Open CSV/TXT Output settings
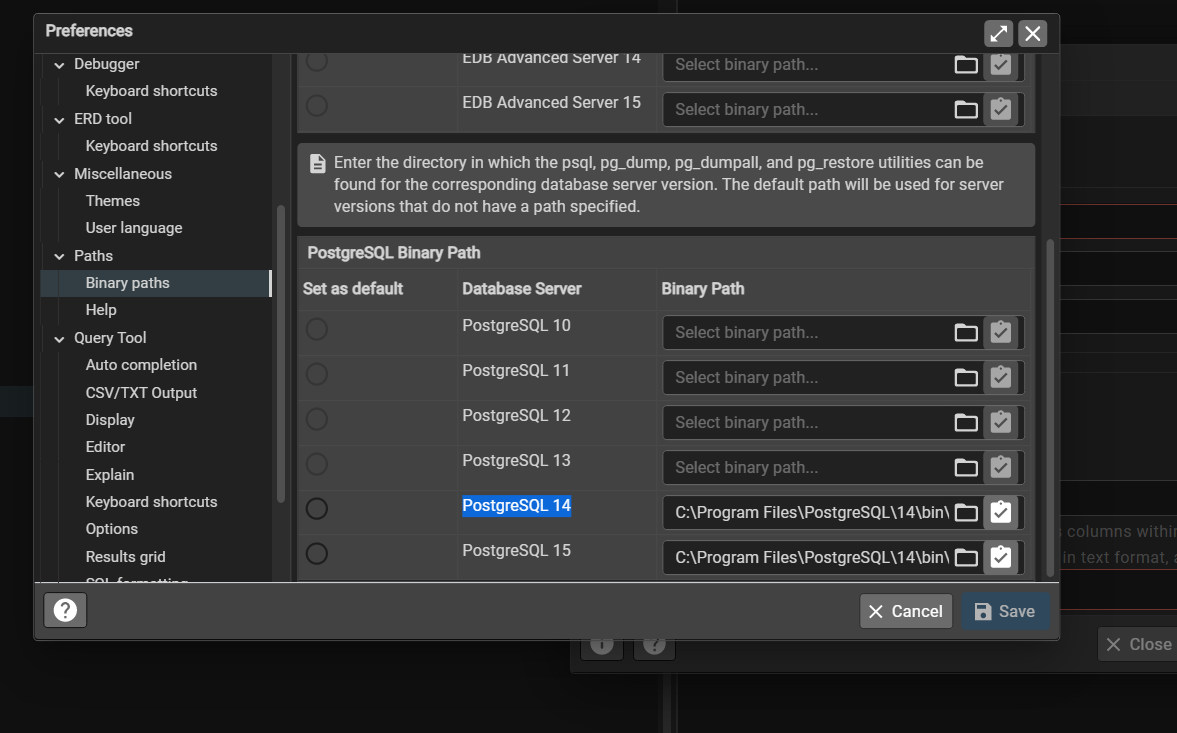The width and height of the screenshot is (1177, 733). coord(141,392)
